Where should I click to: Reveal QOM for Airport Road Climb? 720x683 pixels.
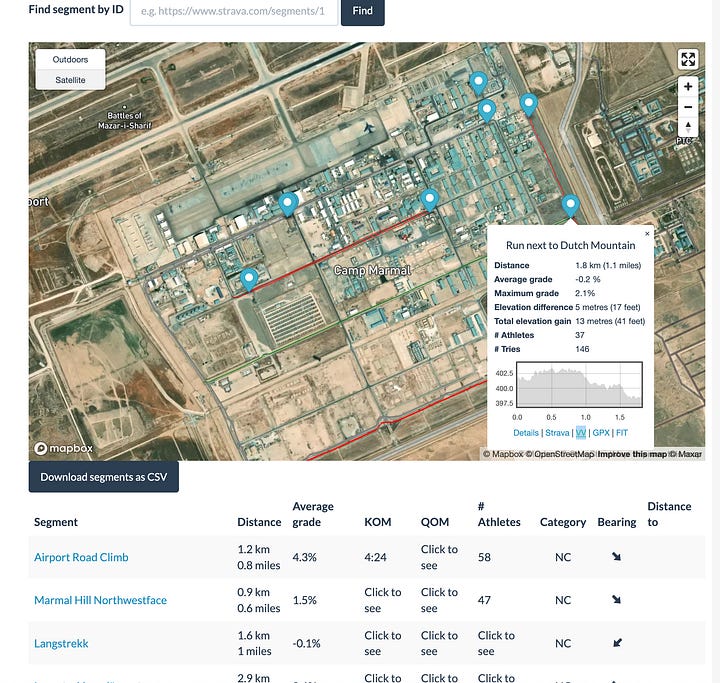pos(439,557)
